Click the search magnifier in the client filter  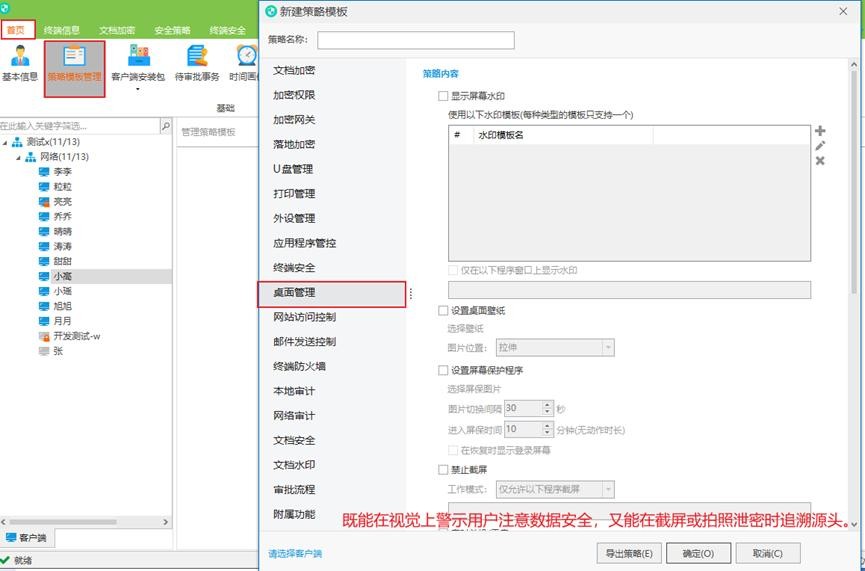(166, 126)
